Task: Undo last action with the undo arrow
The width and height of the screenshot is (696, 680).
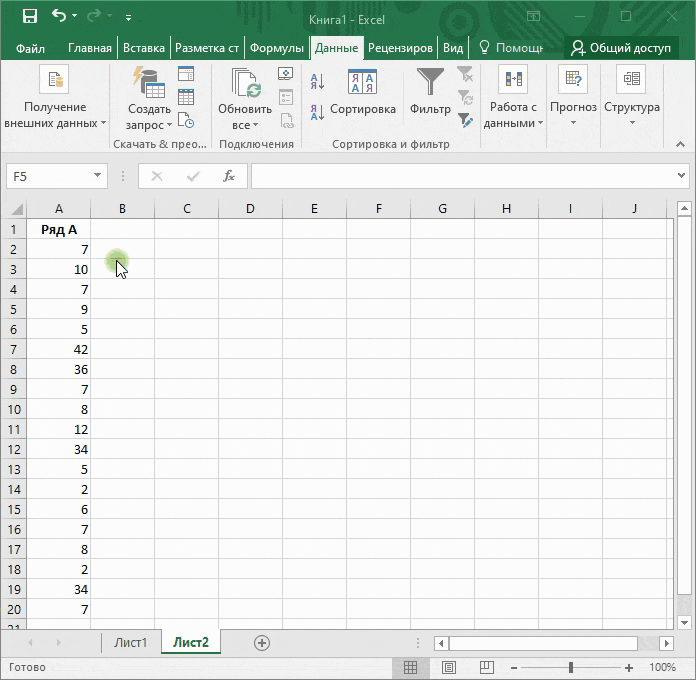Action: point(59,16)
